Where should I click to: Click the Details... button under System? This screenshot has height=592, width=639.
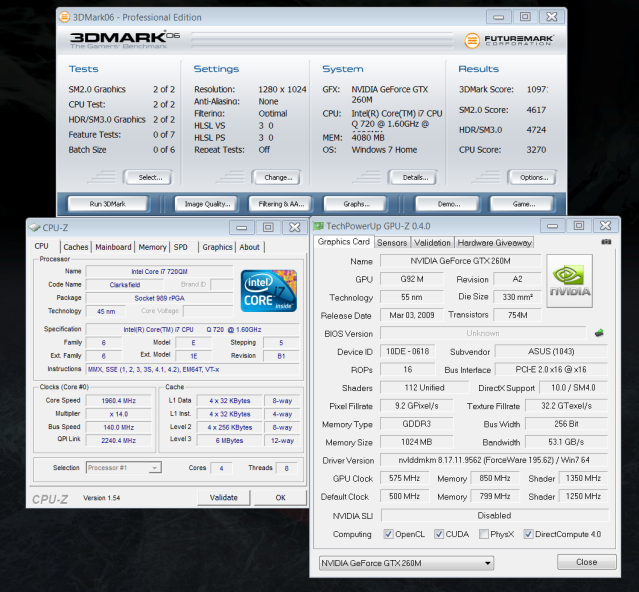click(413, 177)
